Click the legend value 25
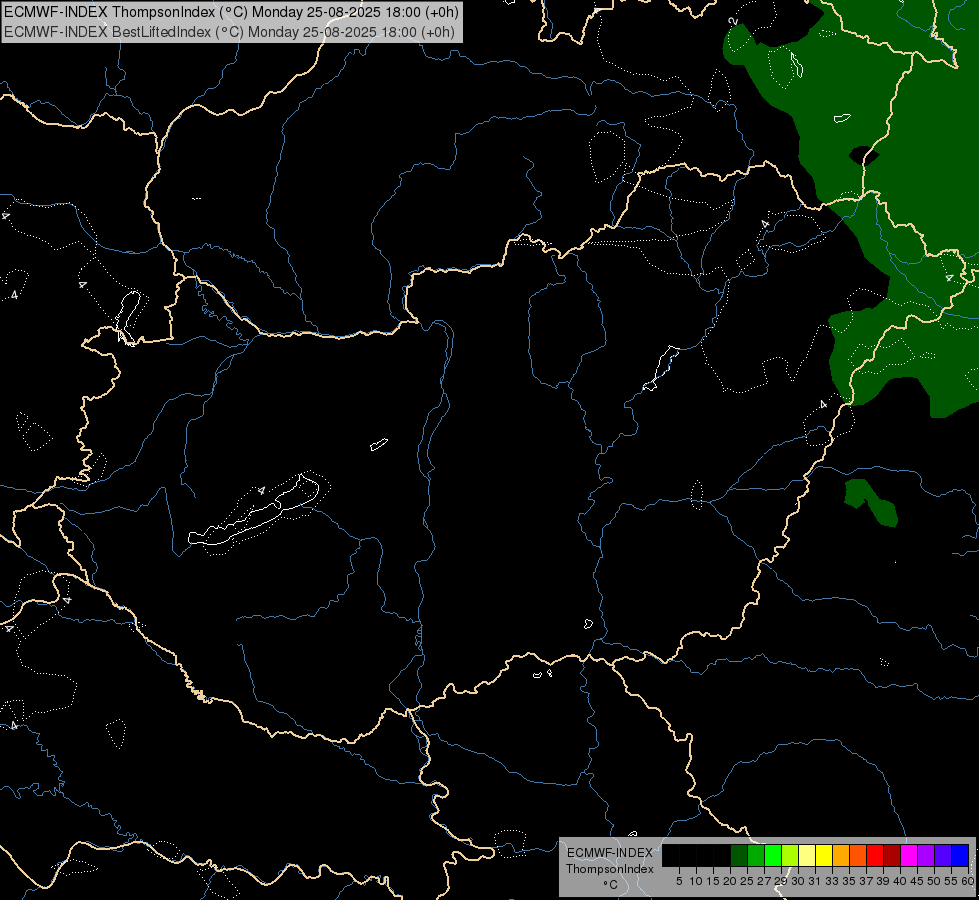 (x=747, y=881)
